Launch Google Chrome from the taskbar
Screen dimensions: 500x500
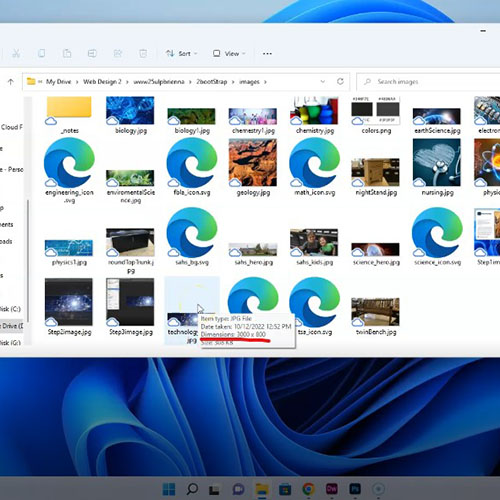[309, 489]
